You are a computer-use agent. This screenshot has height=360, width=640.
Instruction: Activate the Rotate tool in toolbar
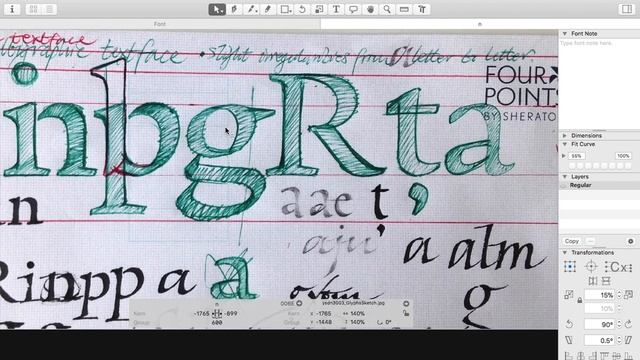tap(302, 9)
